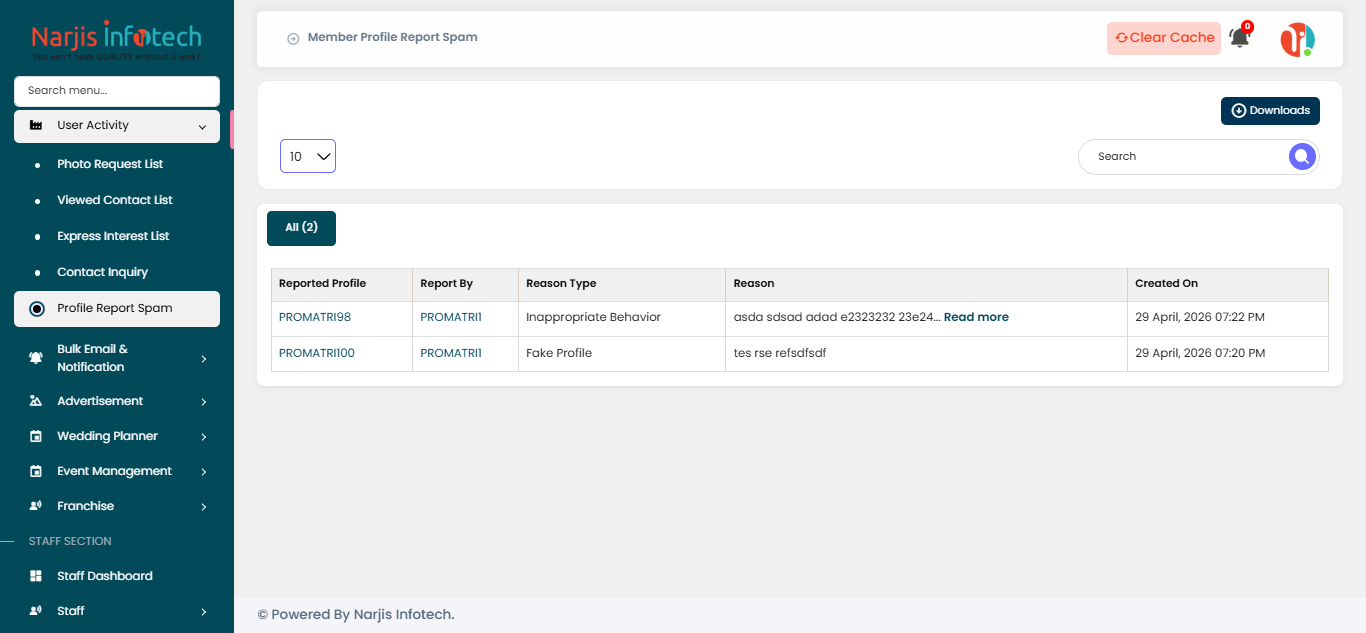Click the Bulk Email & Notification bell icon

click(x=36, y=358)
